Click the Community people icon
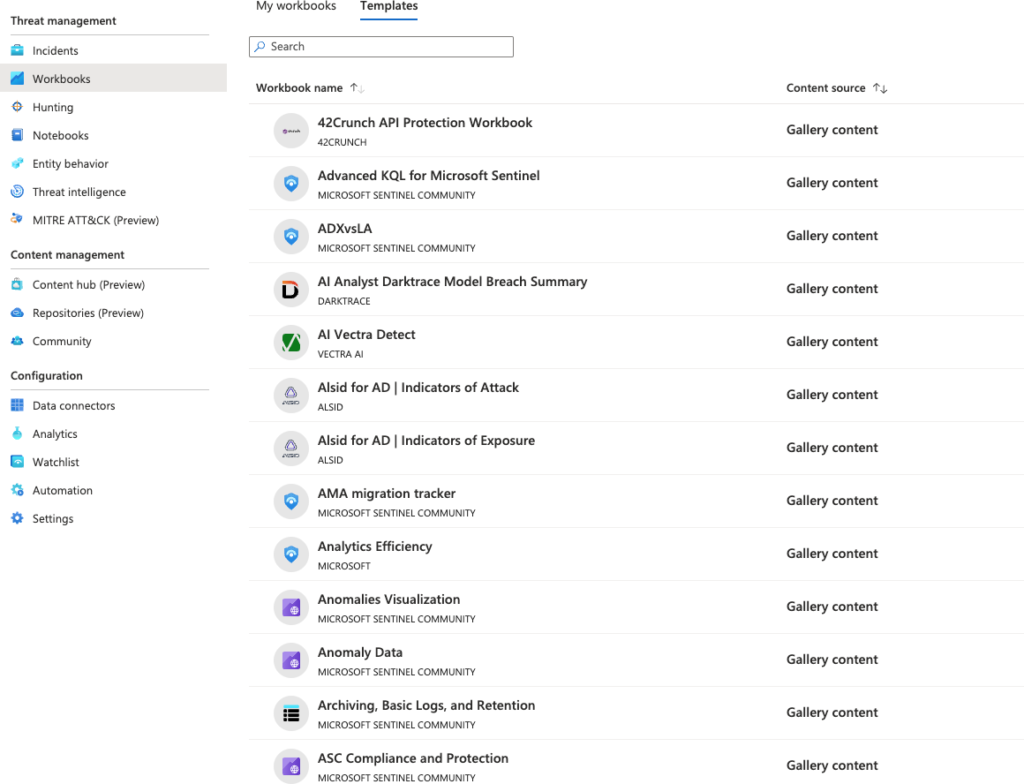Screen dimensions: 1024x784 click(x=18, y=340)
